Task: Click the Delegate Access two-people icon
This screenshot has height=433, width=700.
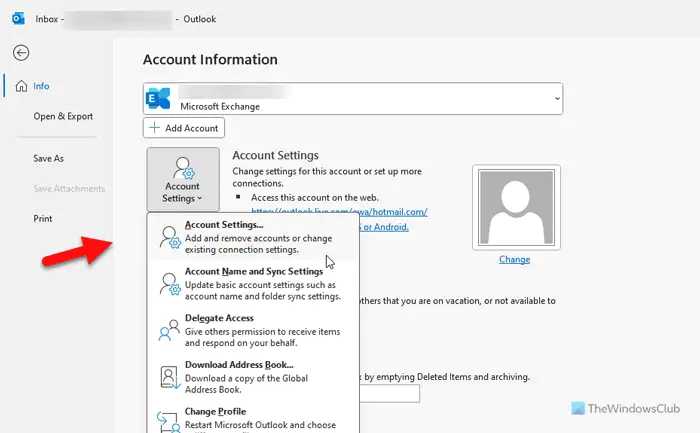Action: 169,330
